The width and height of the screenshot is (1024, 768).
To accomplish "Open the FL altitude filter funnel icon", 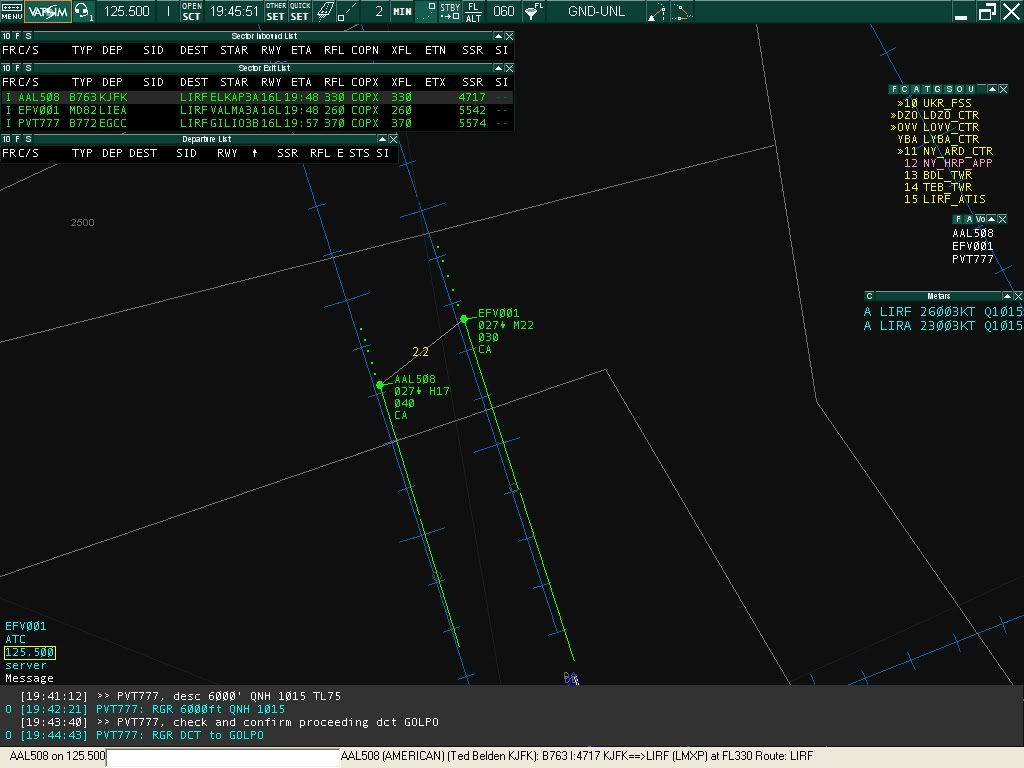I will [534, 11].
